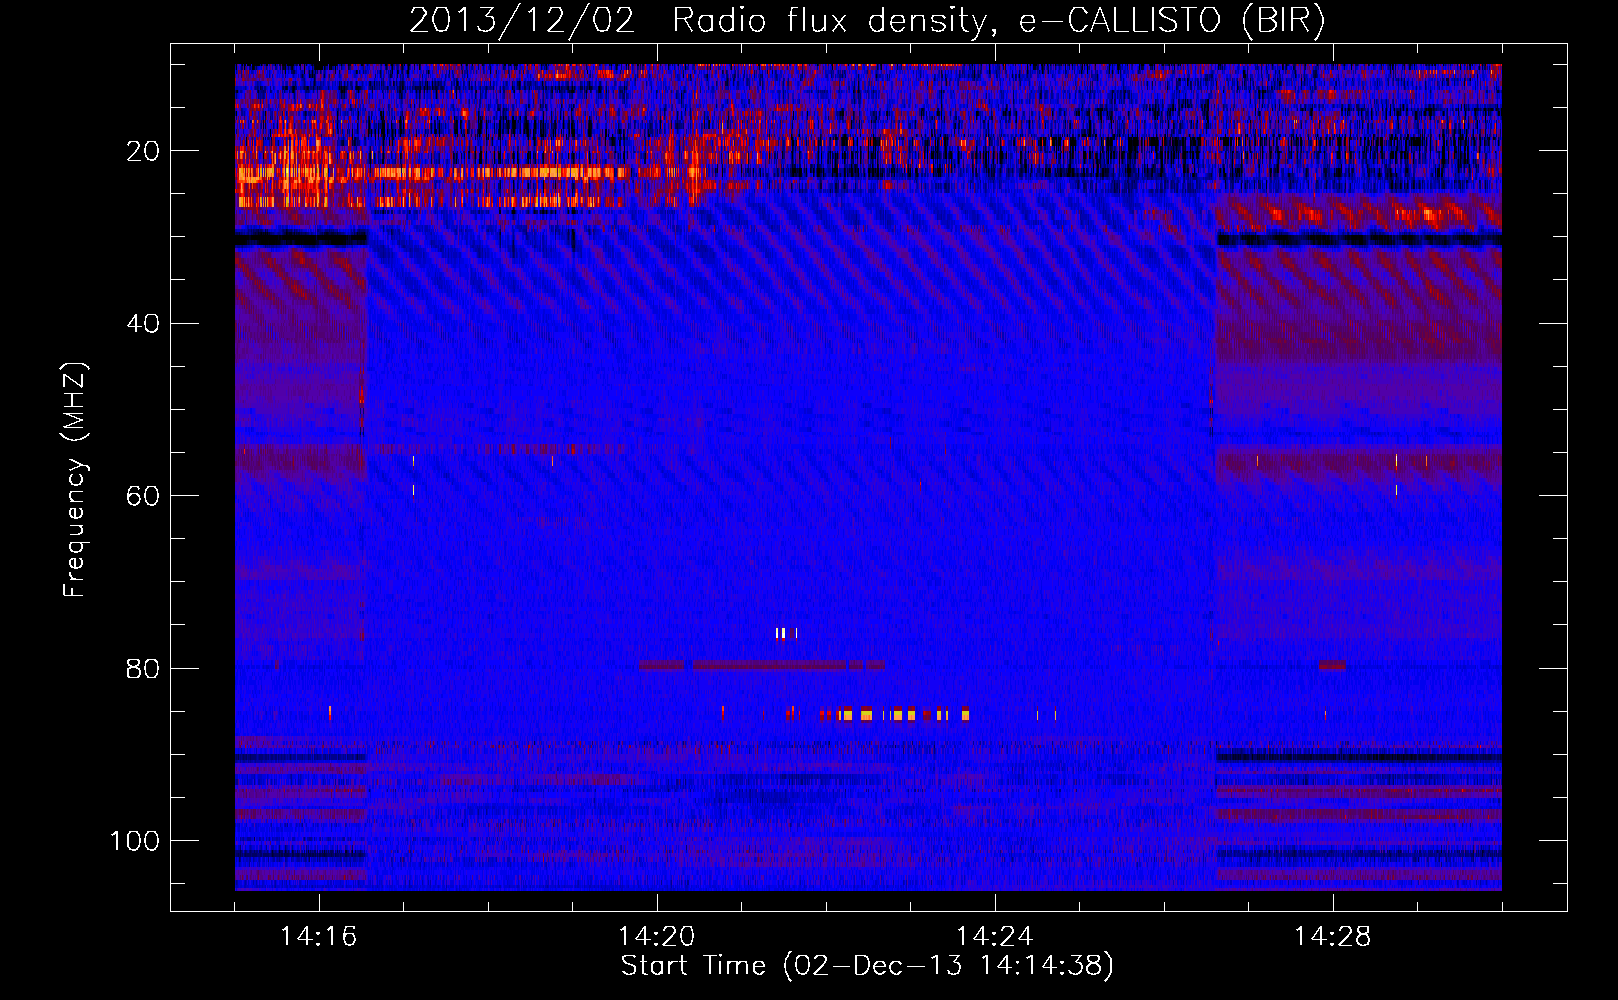Click the '100' frequency tick label
This screenshot has width=1618, height=1000.
(135, 841)
